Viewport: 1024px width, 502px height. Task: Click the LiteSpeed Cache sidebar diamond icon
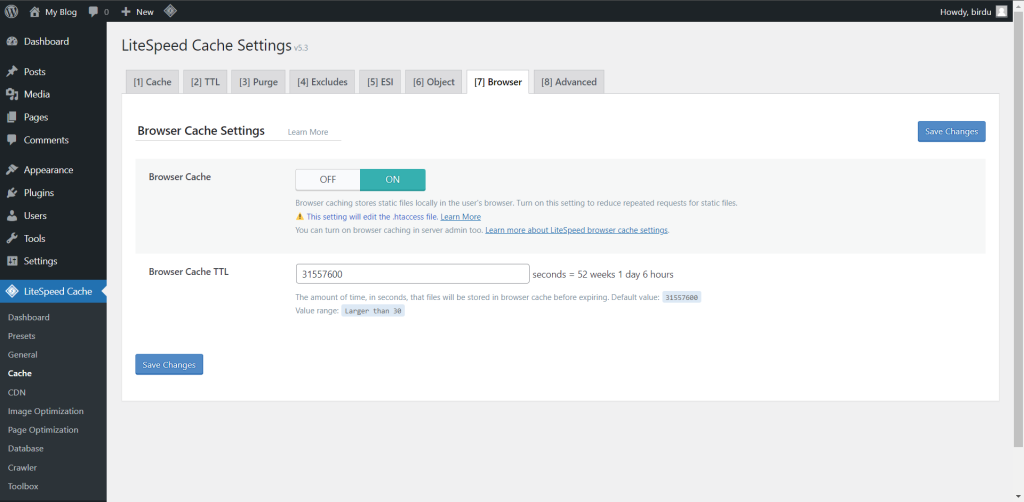point(12,291)
